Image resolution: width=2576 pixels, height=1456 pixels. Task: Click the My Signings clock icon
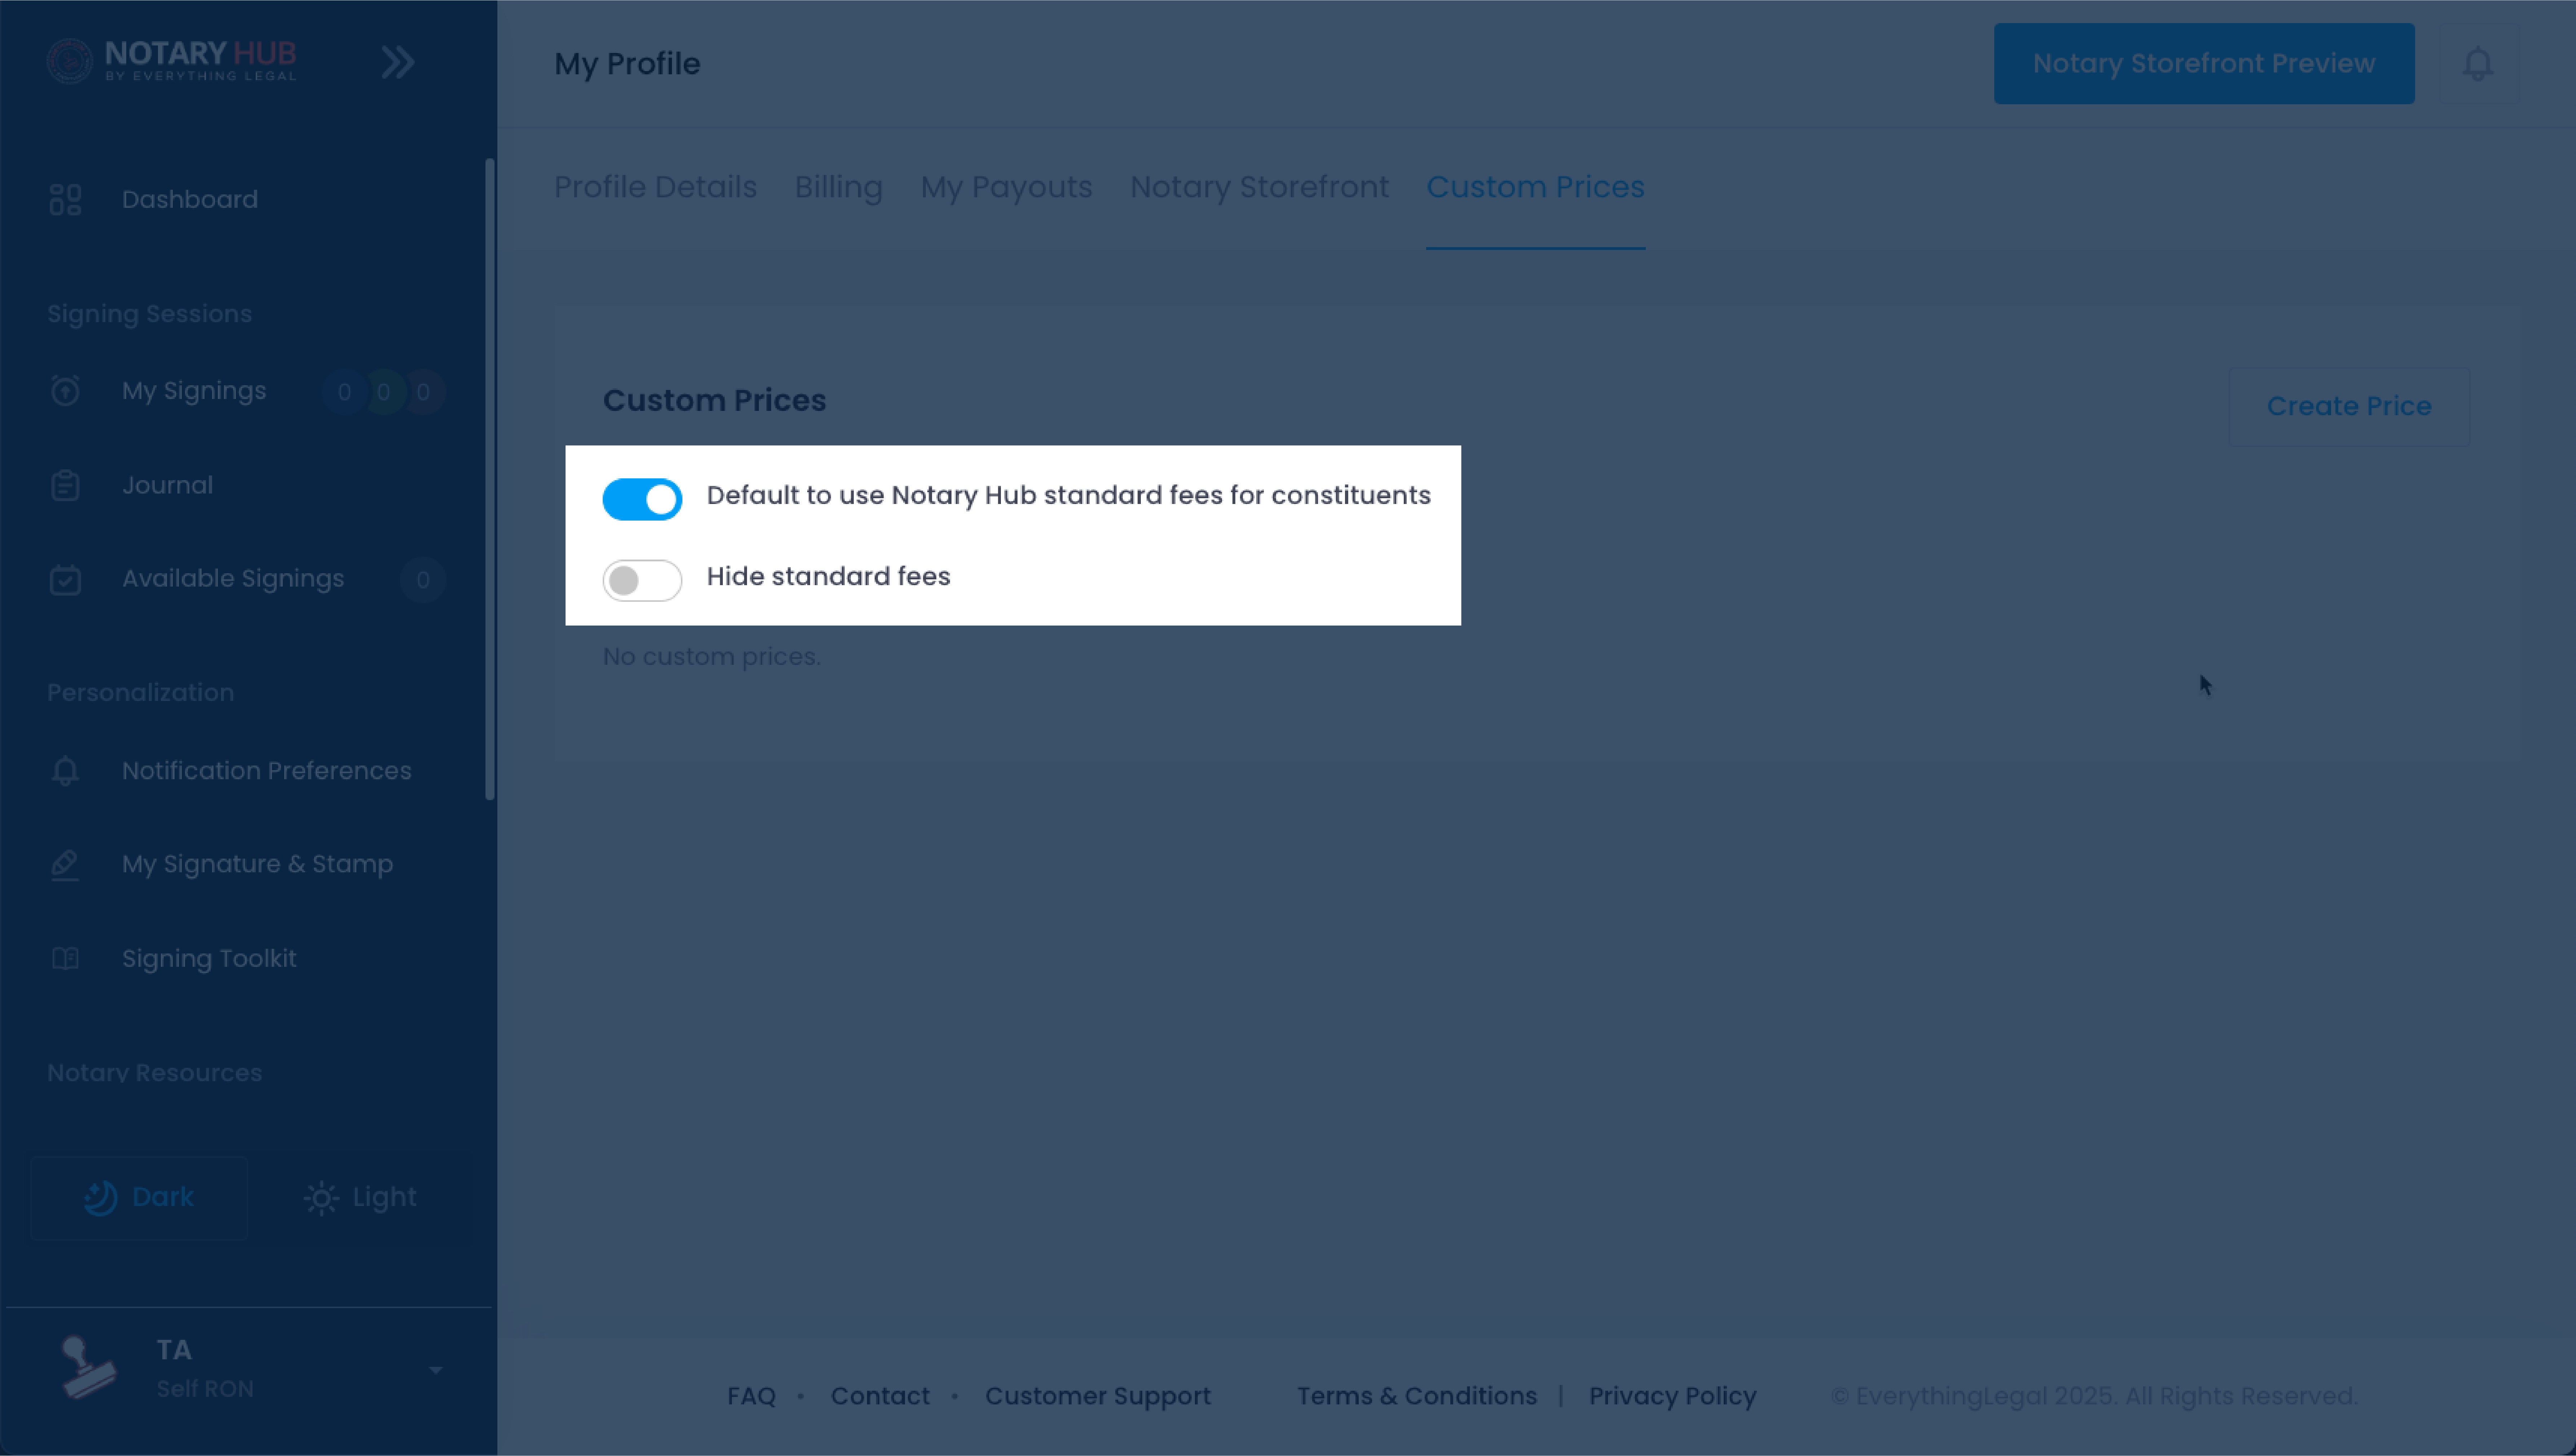pos(65,391)
